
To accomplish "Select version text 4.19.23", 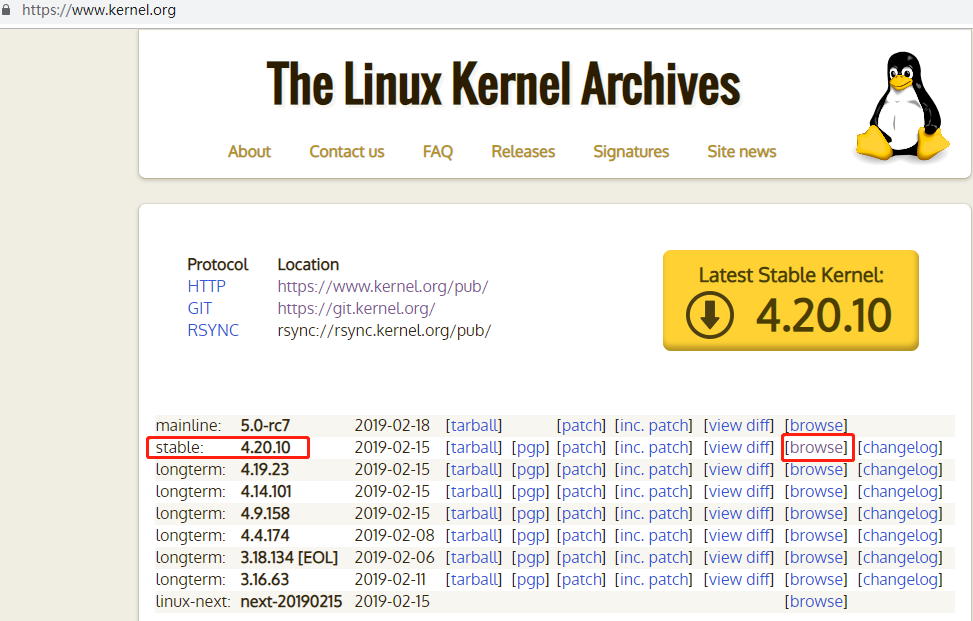I will (265, 470).
